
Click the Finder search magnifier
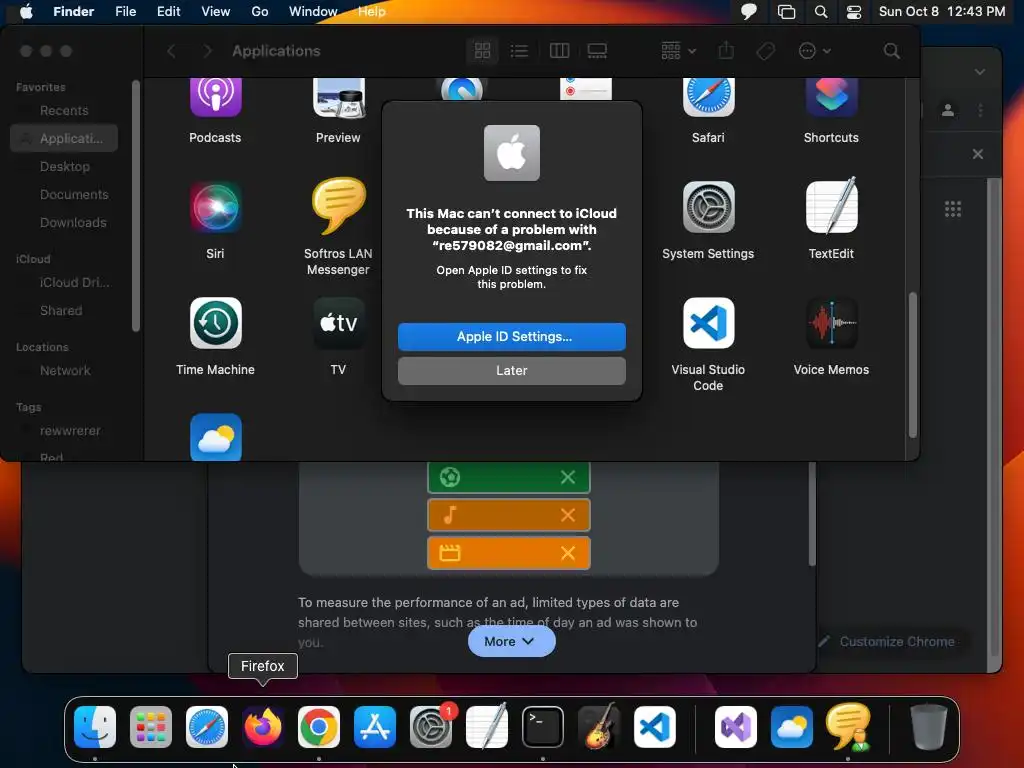891,51
